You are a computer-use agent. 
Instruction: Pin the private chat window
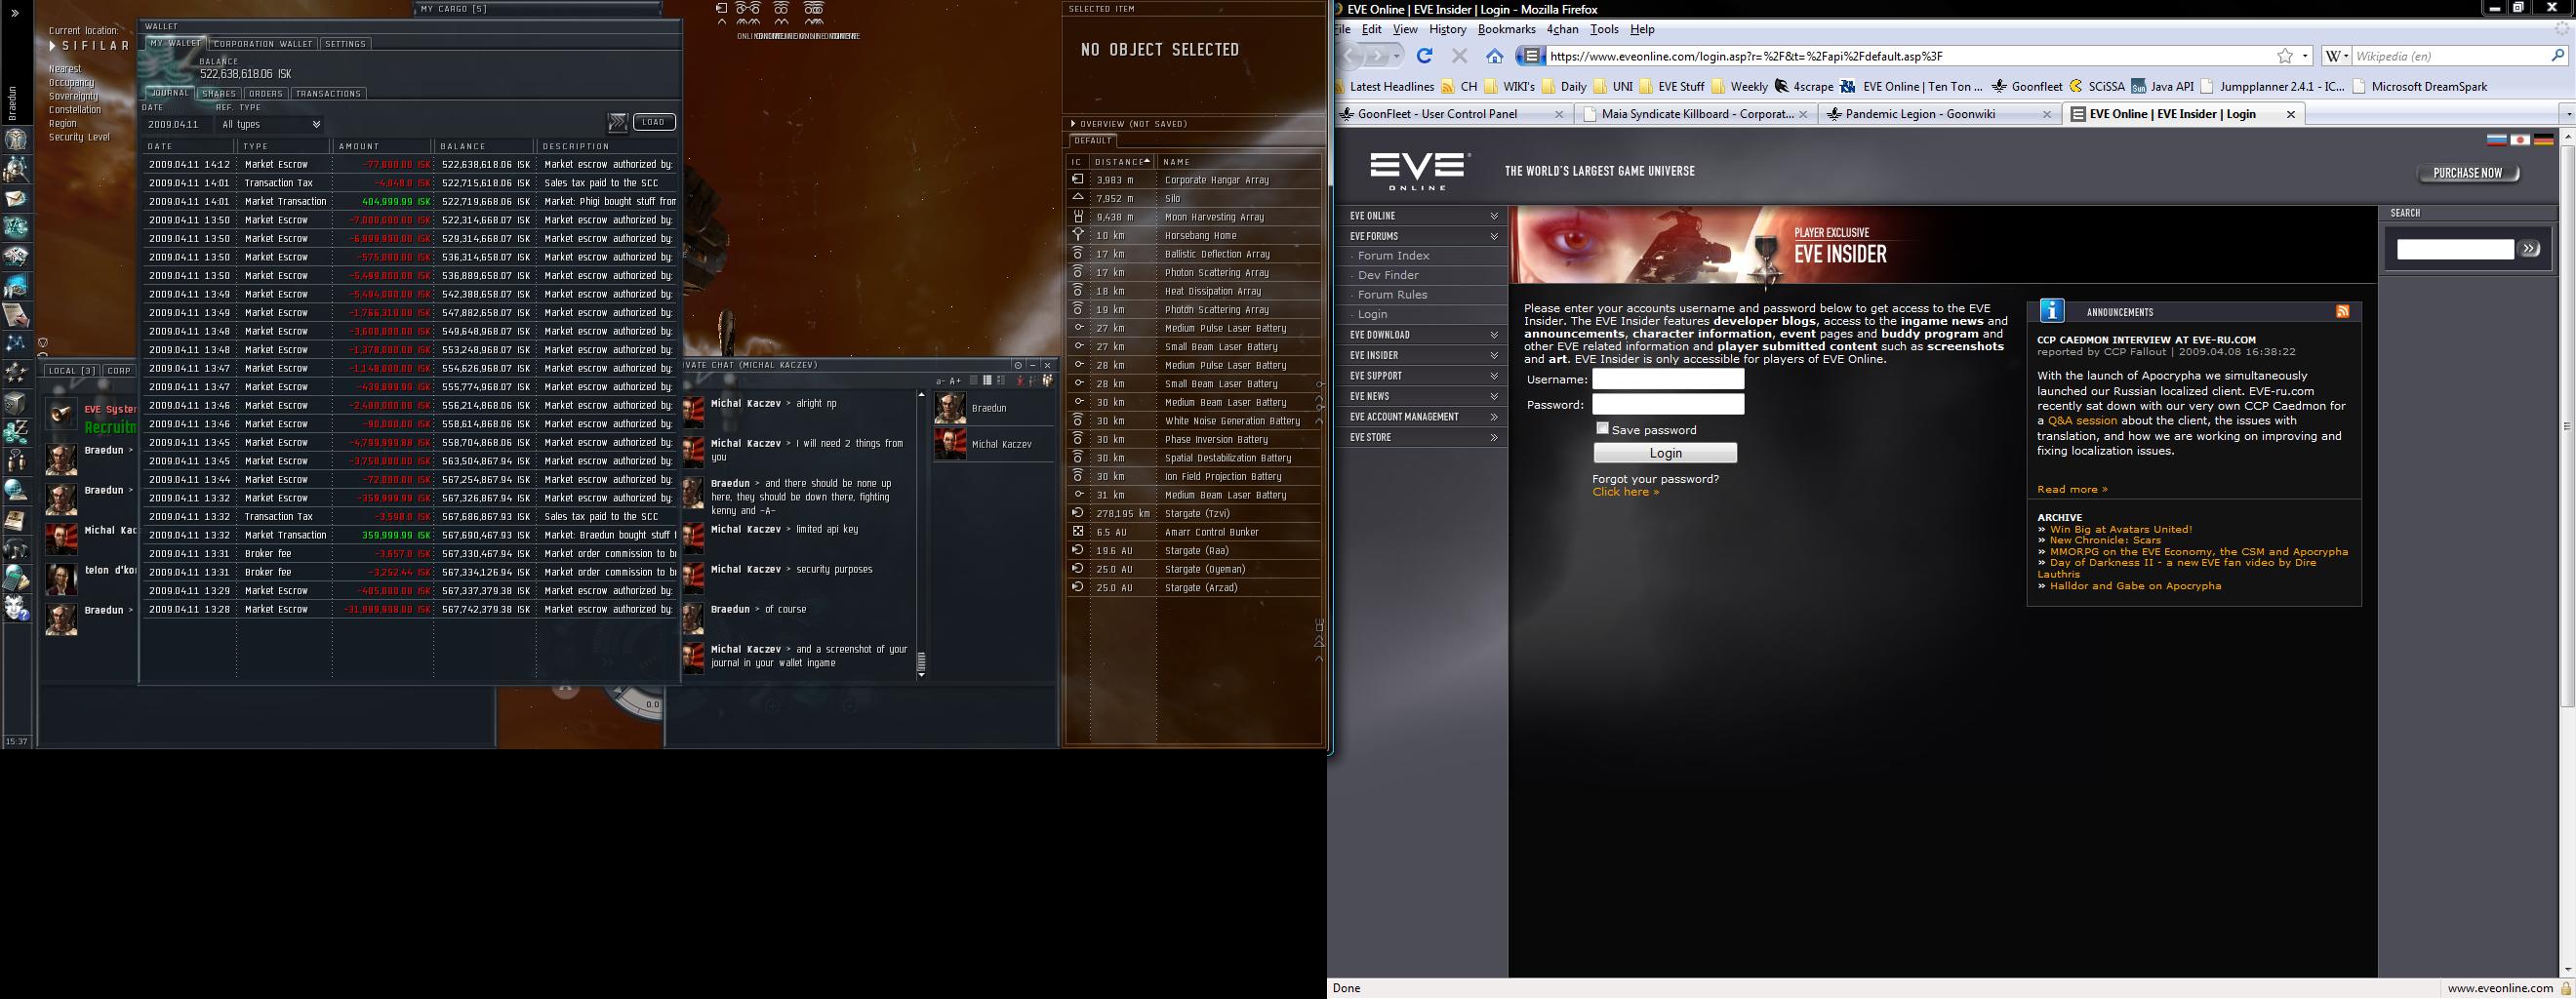click(x=1018, y=365)
